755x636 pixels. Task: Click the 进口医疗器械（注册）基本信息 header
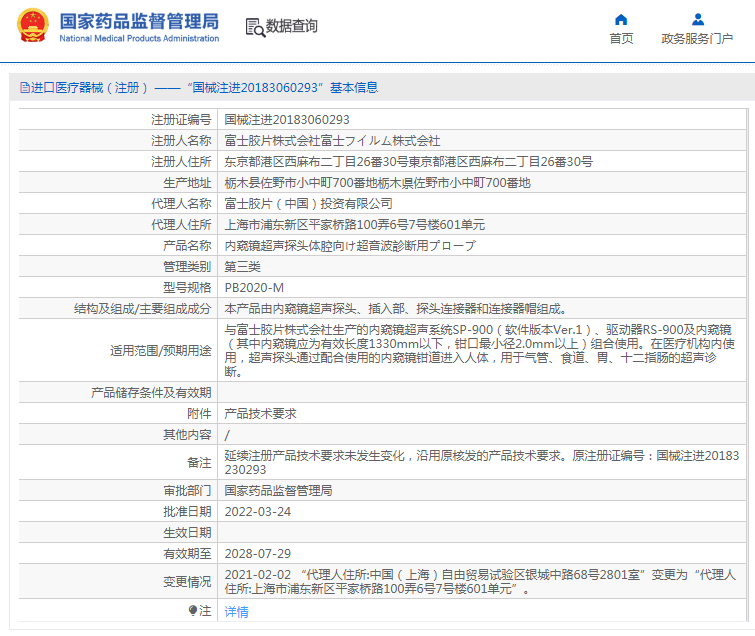(x=199, y=88)
